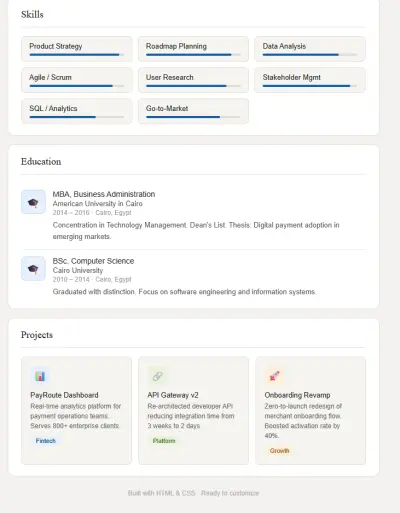The width and height of the screenshot is (400, 513).
Task: Click the Onboarding Revamp rocket icon
Action: click(274, 376)
